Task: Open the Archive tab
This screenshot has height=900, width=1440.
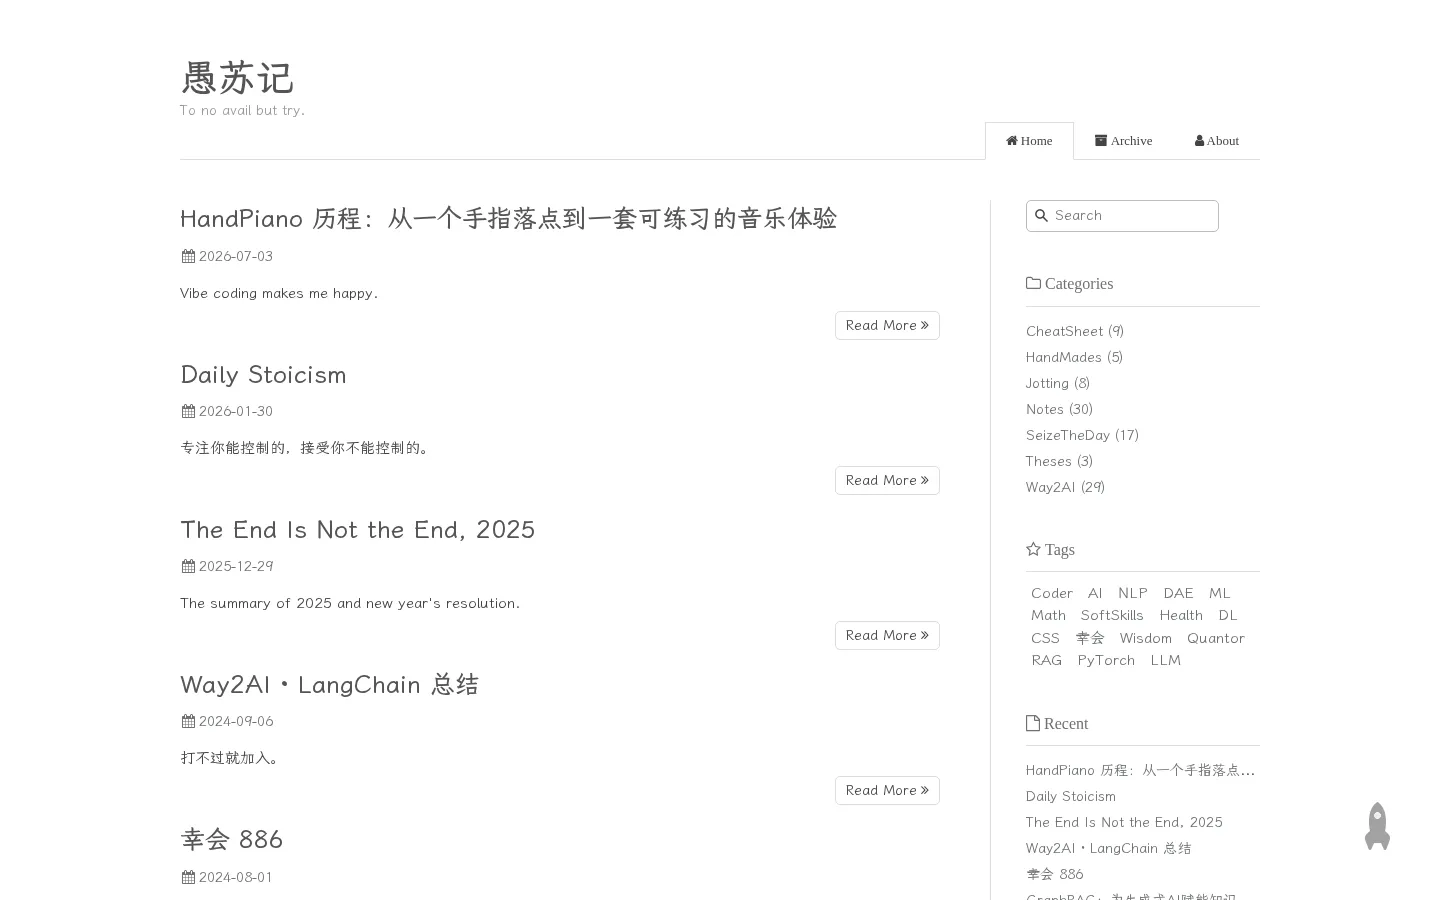Action: coord(1124,141)
